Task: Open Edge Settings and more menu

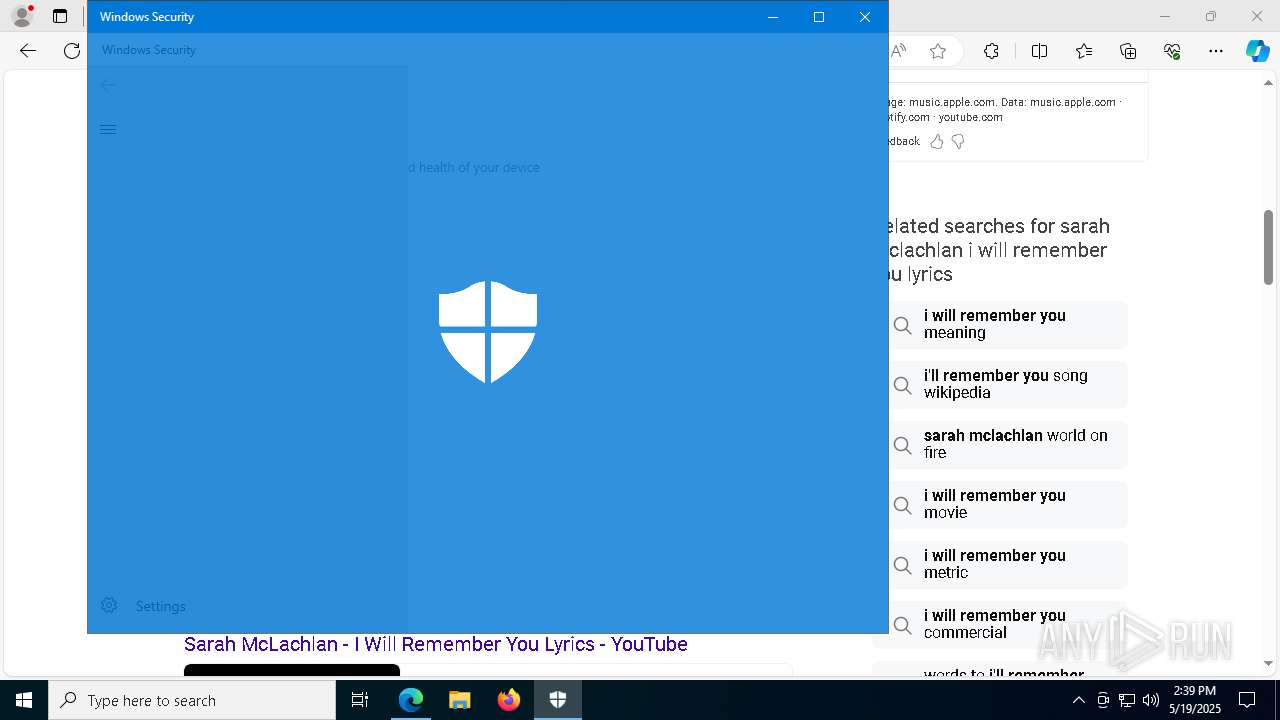Action: [1216, 51]
